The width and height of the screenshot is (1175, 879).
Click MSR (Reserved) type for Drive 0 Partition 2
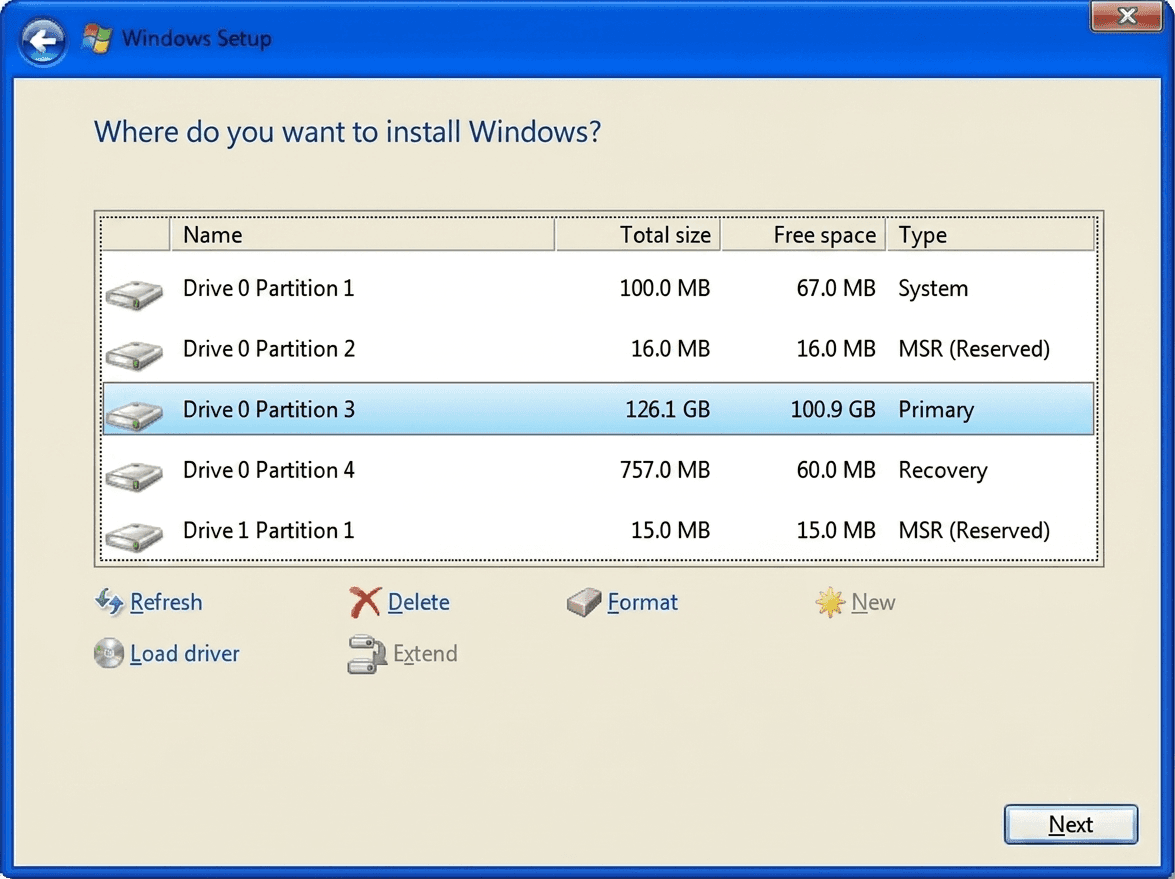pos(973,349)
